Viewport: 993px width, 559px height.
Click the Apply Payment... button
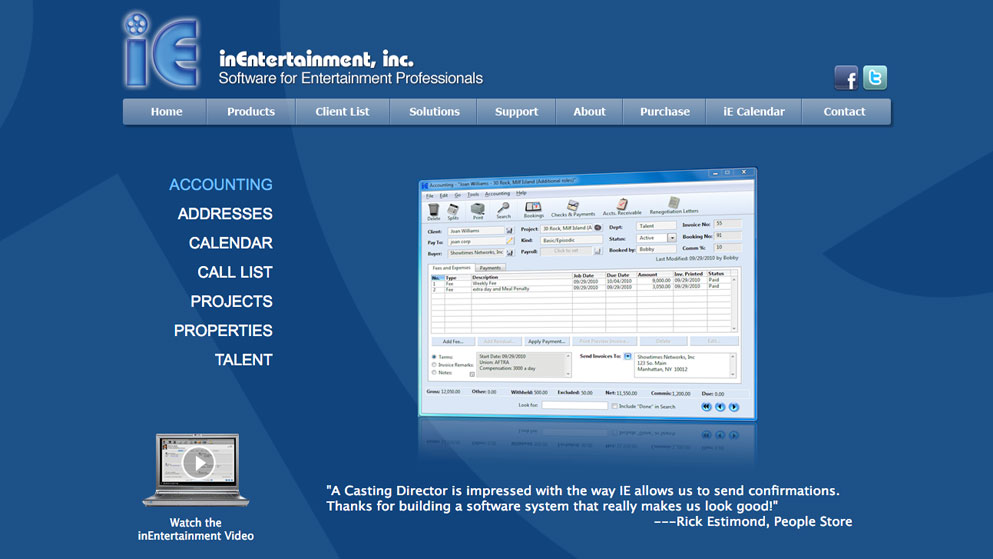coord(546,341)
